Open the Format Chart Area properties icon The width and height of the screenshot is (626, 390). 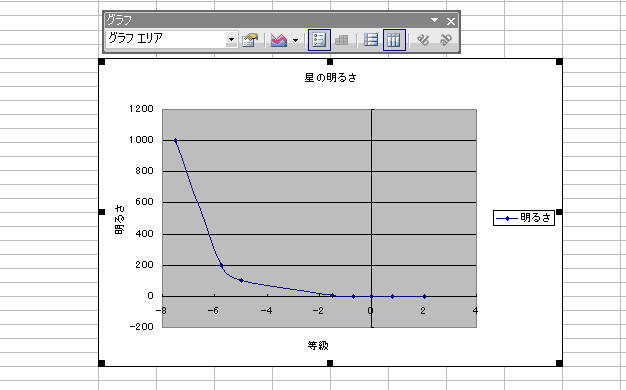click(x=250, y=40)
